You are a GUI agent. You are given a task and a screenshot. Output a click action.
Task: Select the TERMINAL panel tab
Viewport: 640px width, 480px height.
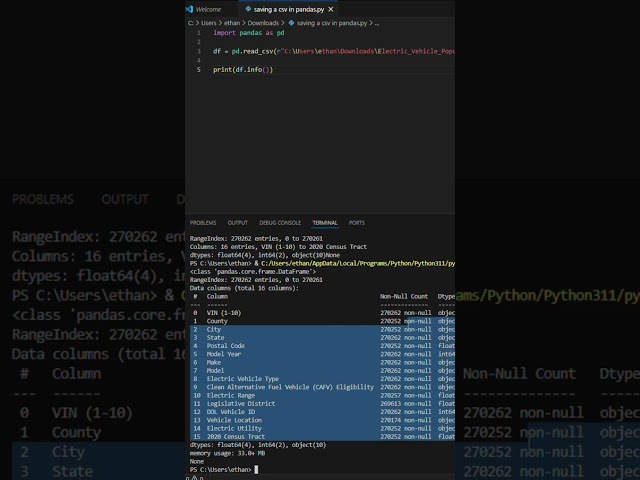click(325, 223)
